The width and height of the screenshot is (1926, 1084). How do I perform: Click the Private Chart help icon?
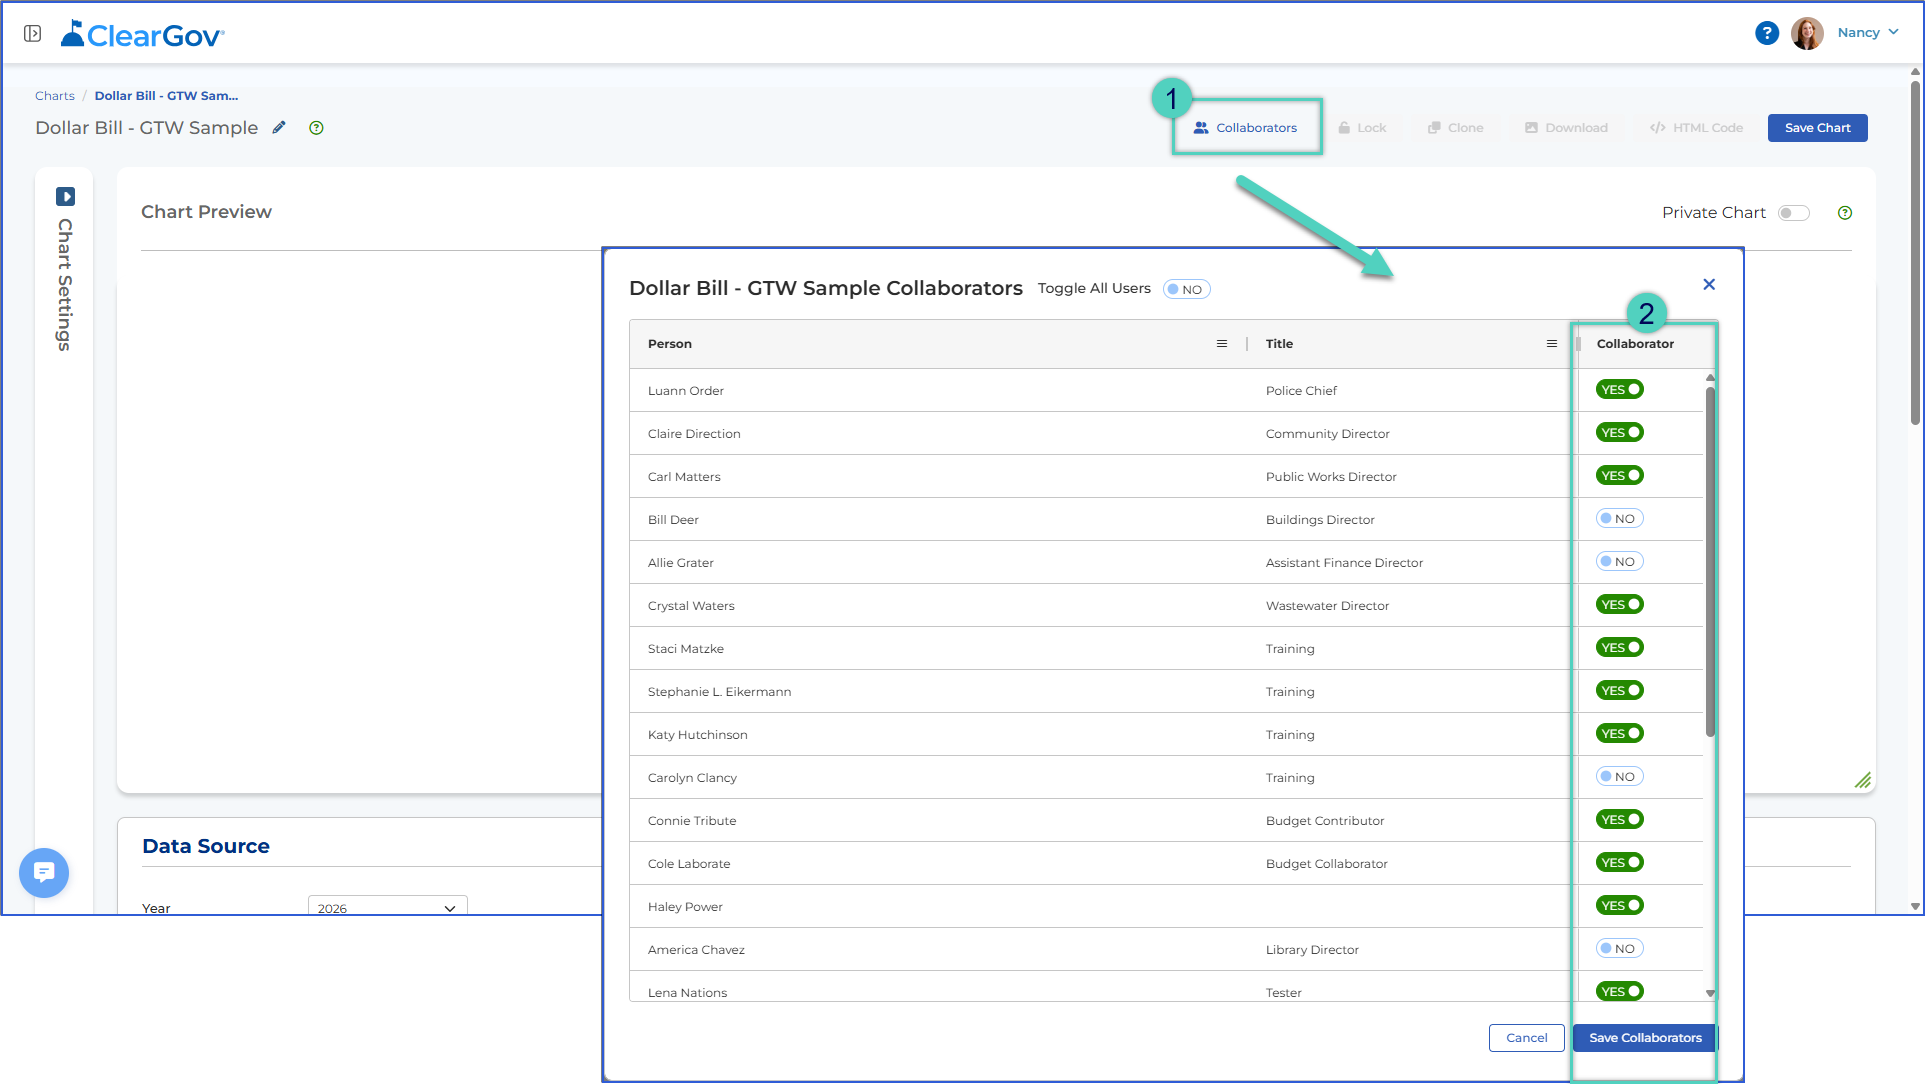point(1845,213)
